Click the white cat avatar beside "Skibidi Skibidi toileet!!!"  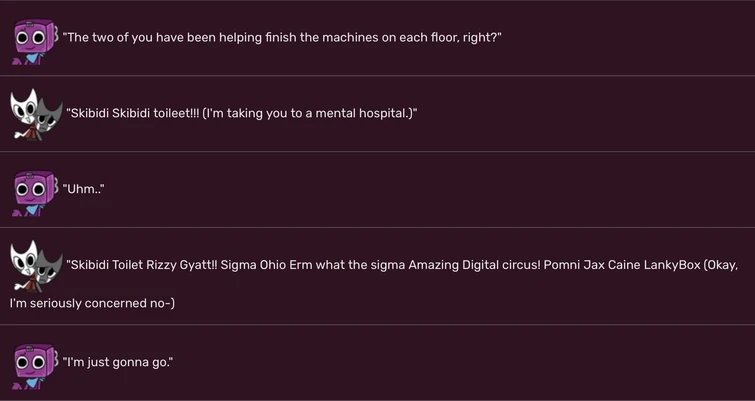point(35,114)
